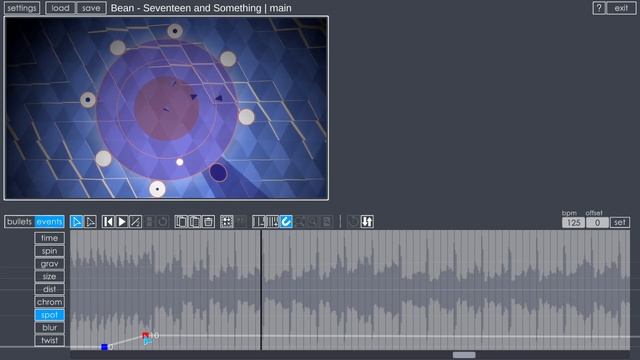Open the settings menu
This screenshot has width=640, height=360.
(x=22, y=8)
